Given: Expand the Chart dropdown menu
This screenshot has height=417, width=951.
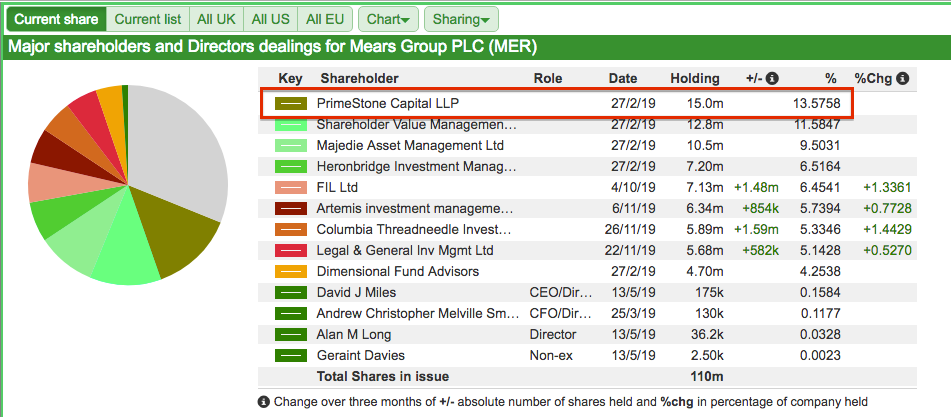Looking at the screenshot, I should [x=388, y=19].
